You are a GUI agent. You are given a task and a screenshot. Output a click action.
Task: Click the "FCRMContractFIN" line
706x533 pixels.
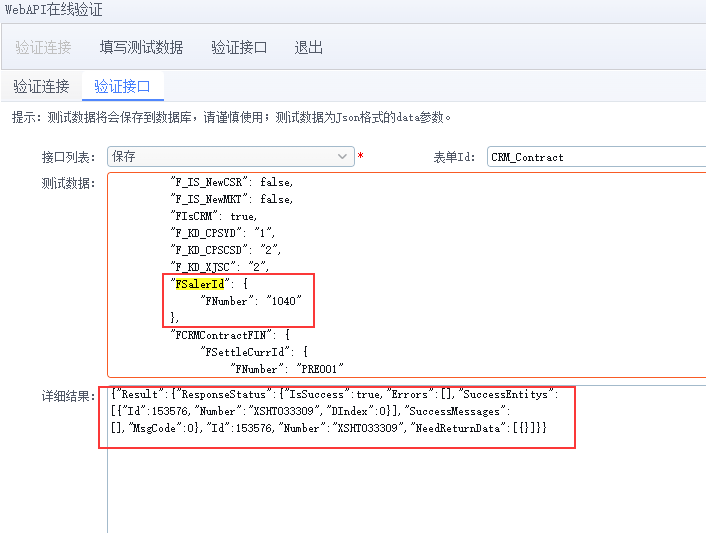pos(230,335)
